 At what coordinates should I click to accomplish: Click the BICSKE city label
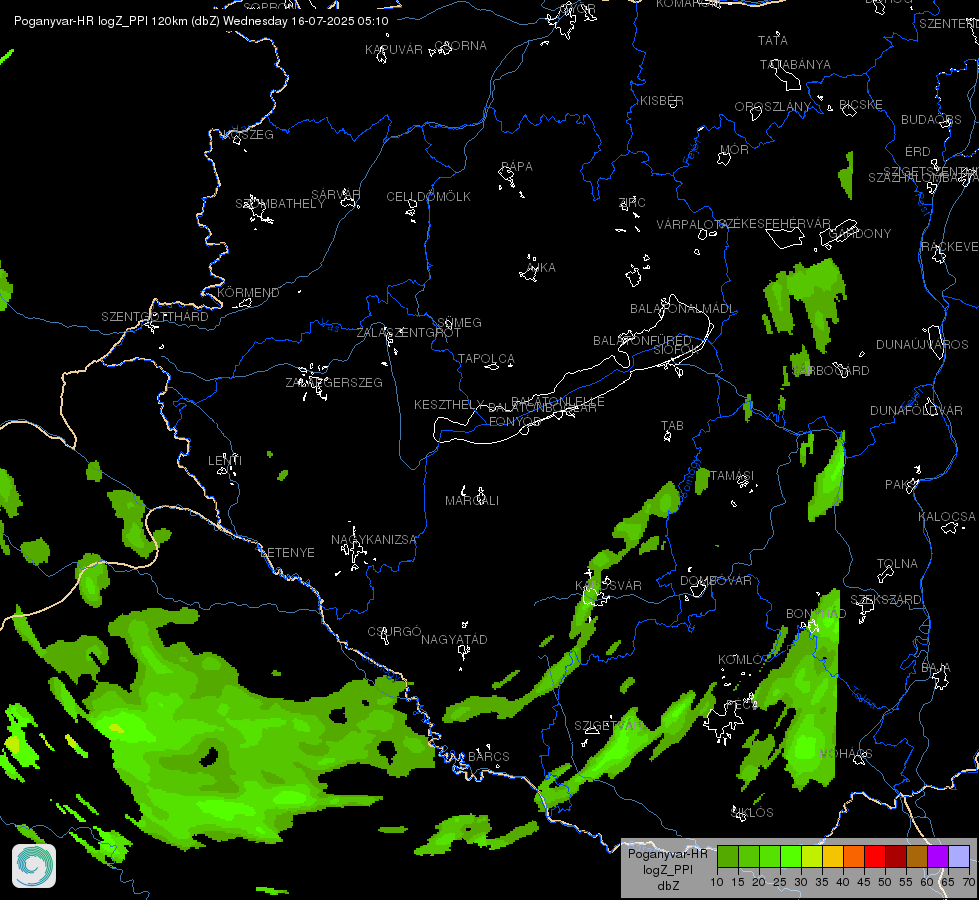(861, 105)
